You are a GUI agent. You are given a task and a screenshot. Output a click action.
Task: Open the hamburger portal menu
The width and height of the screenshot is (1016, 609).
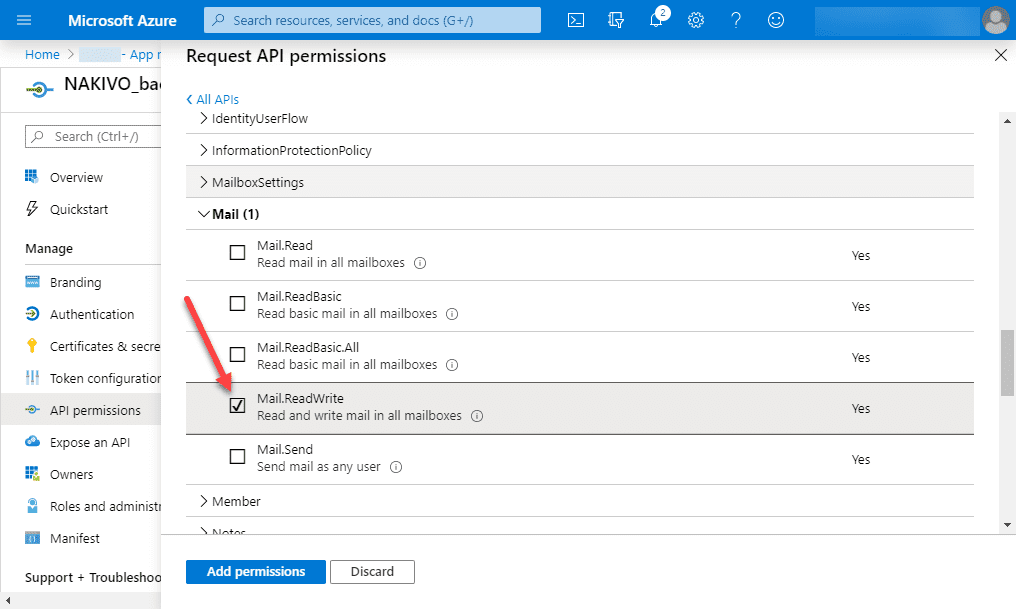25,20
